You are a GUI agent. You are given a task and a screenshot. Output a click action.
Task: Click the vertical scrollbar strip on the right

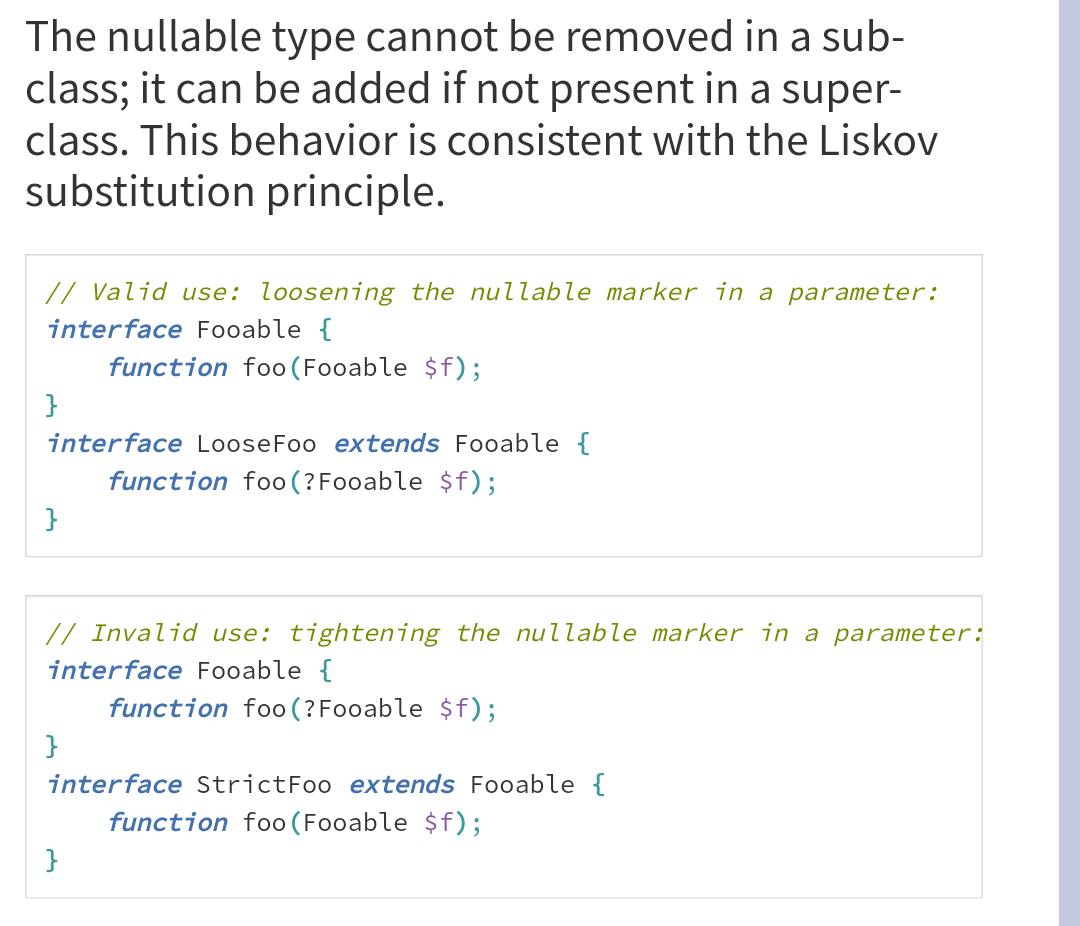tap(1069, 463)
